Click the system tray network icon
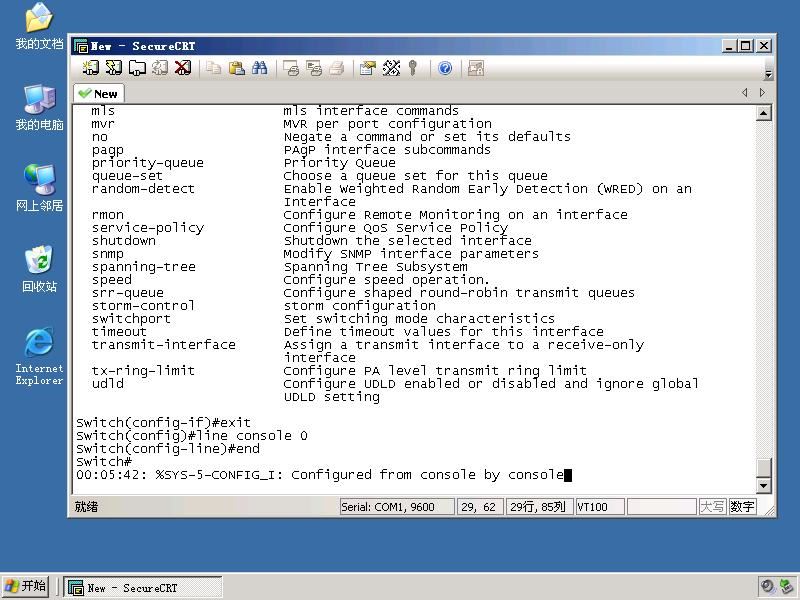The image size is (800, 600). (x=786, y=587)
